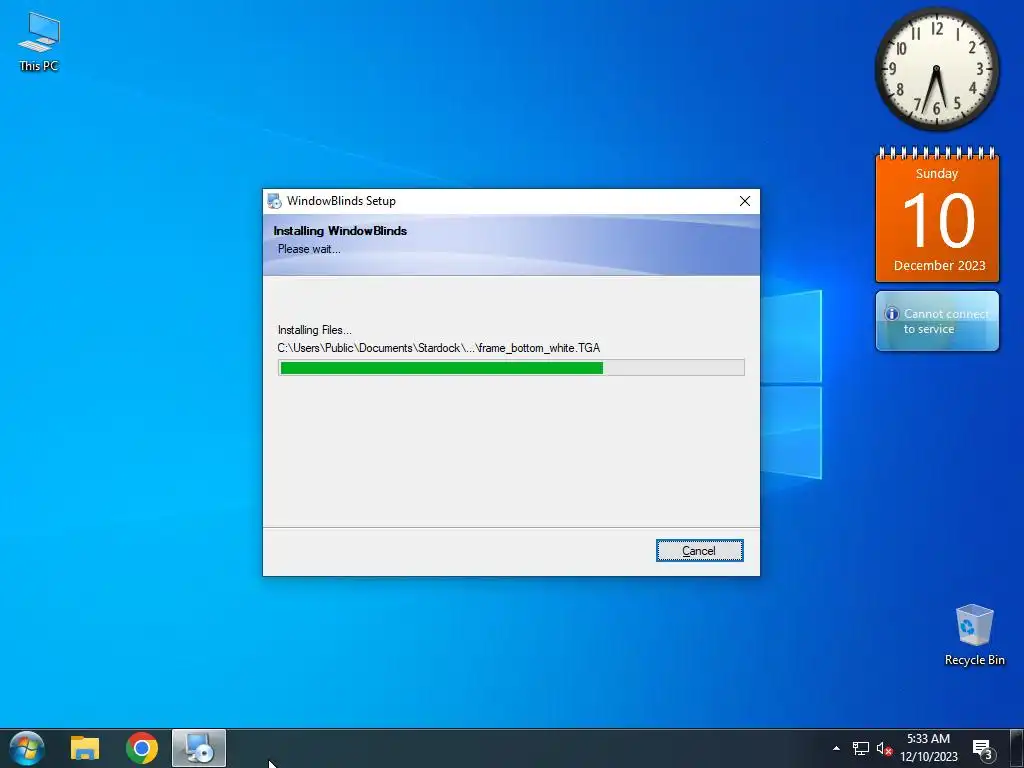The width and height of the screenshot is (1024, 768).
Task: Close the WindowBlinds Setup dialog
Action: click(744, 201)
